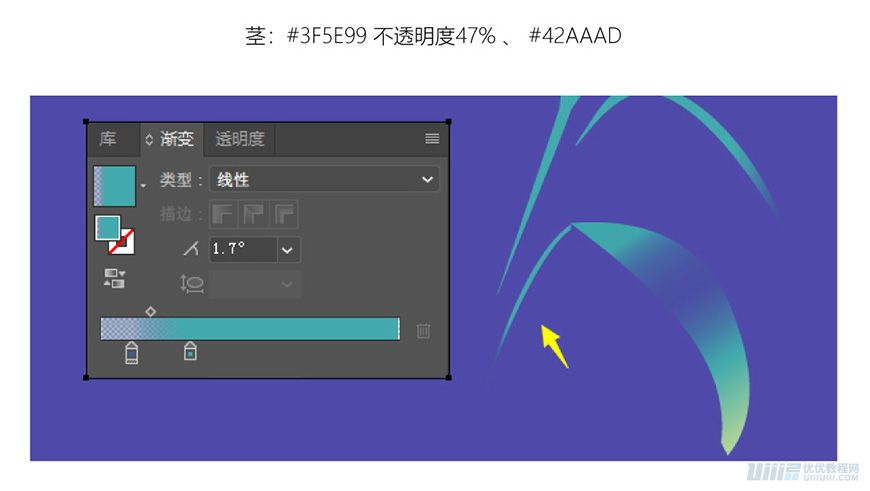
Task: Open the 线性 gradient type dropdown
Action: [325, 179]
